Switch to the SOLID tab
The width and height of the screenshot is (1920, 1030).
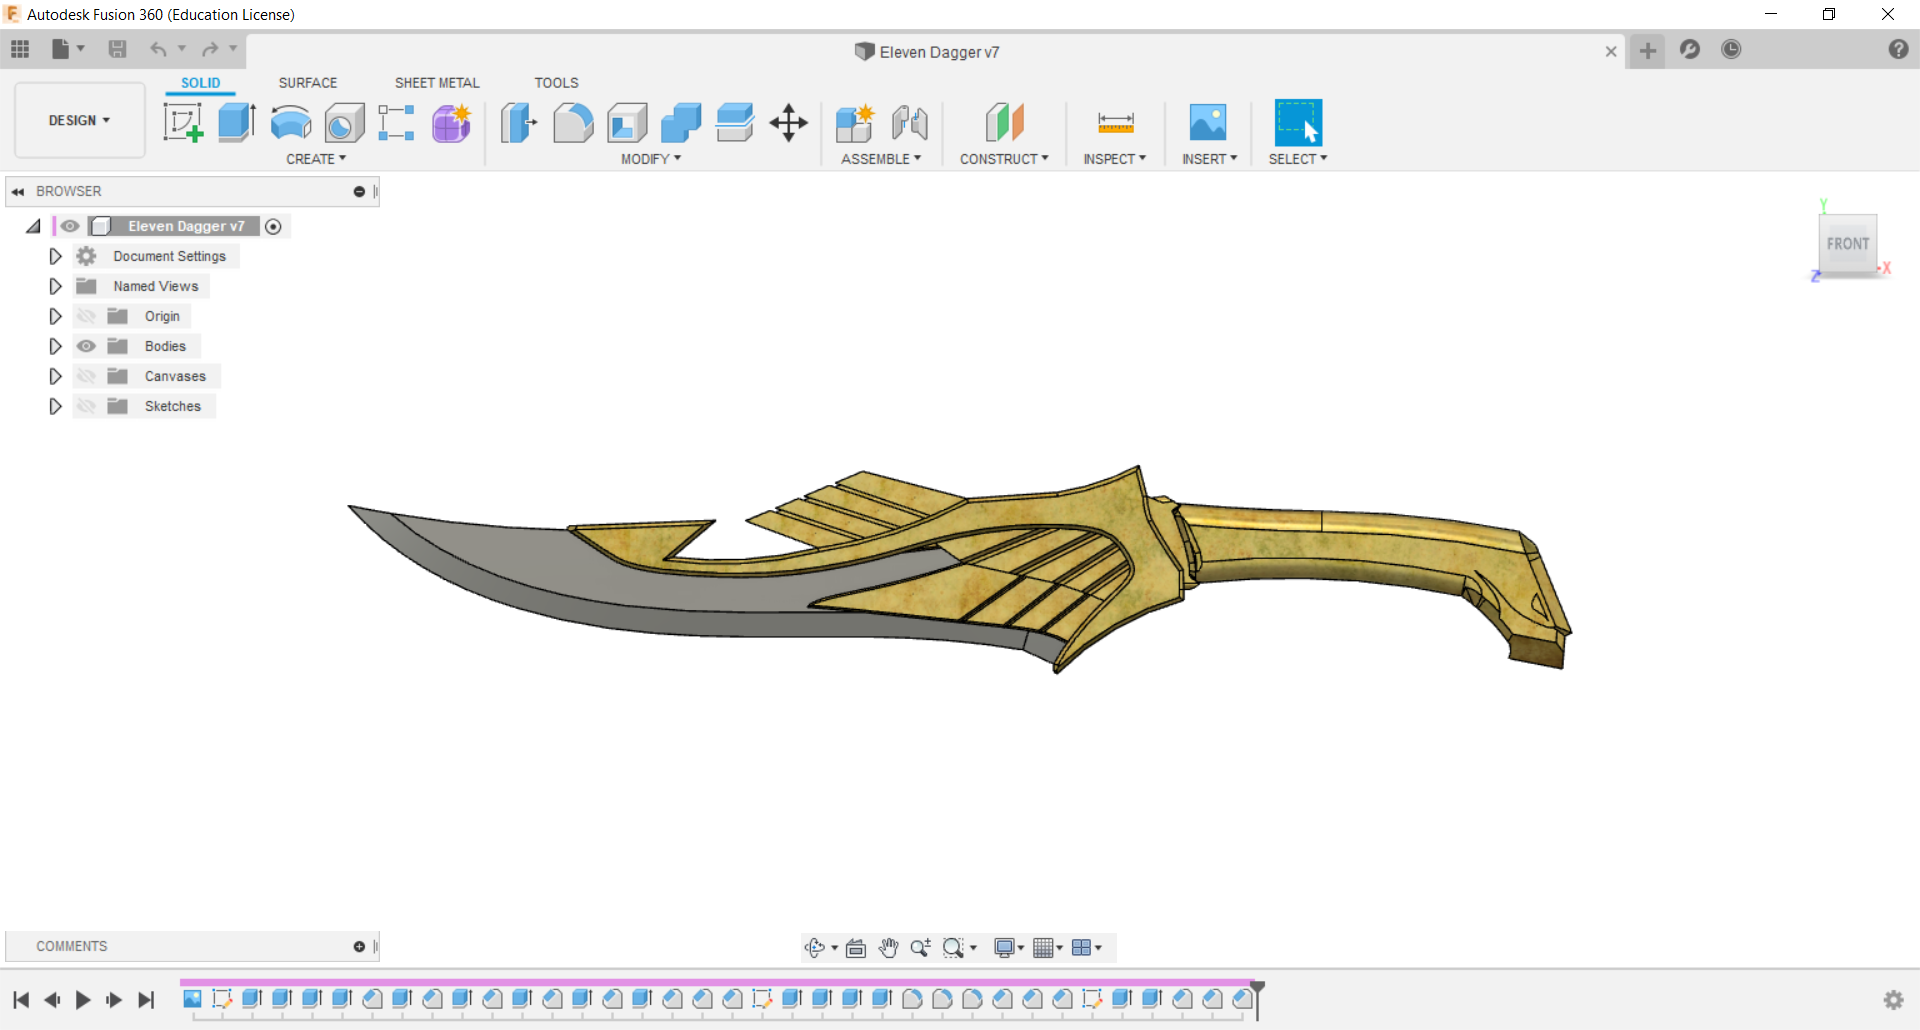click(200, 83)
